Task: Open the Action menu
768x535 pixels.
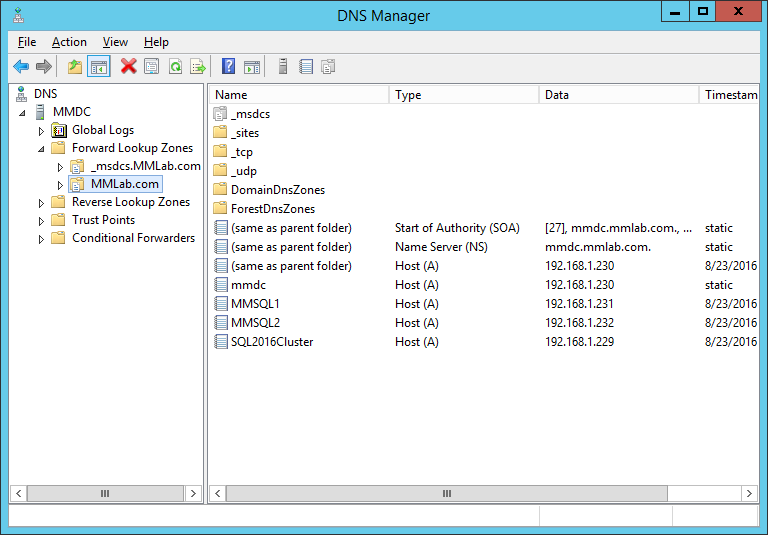Action: click(69, 42)
